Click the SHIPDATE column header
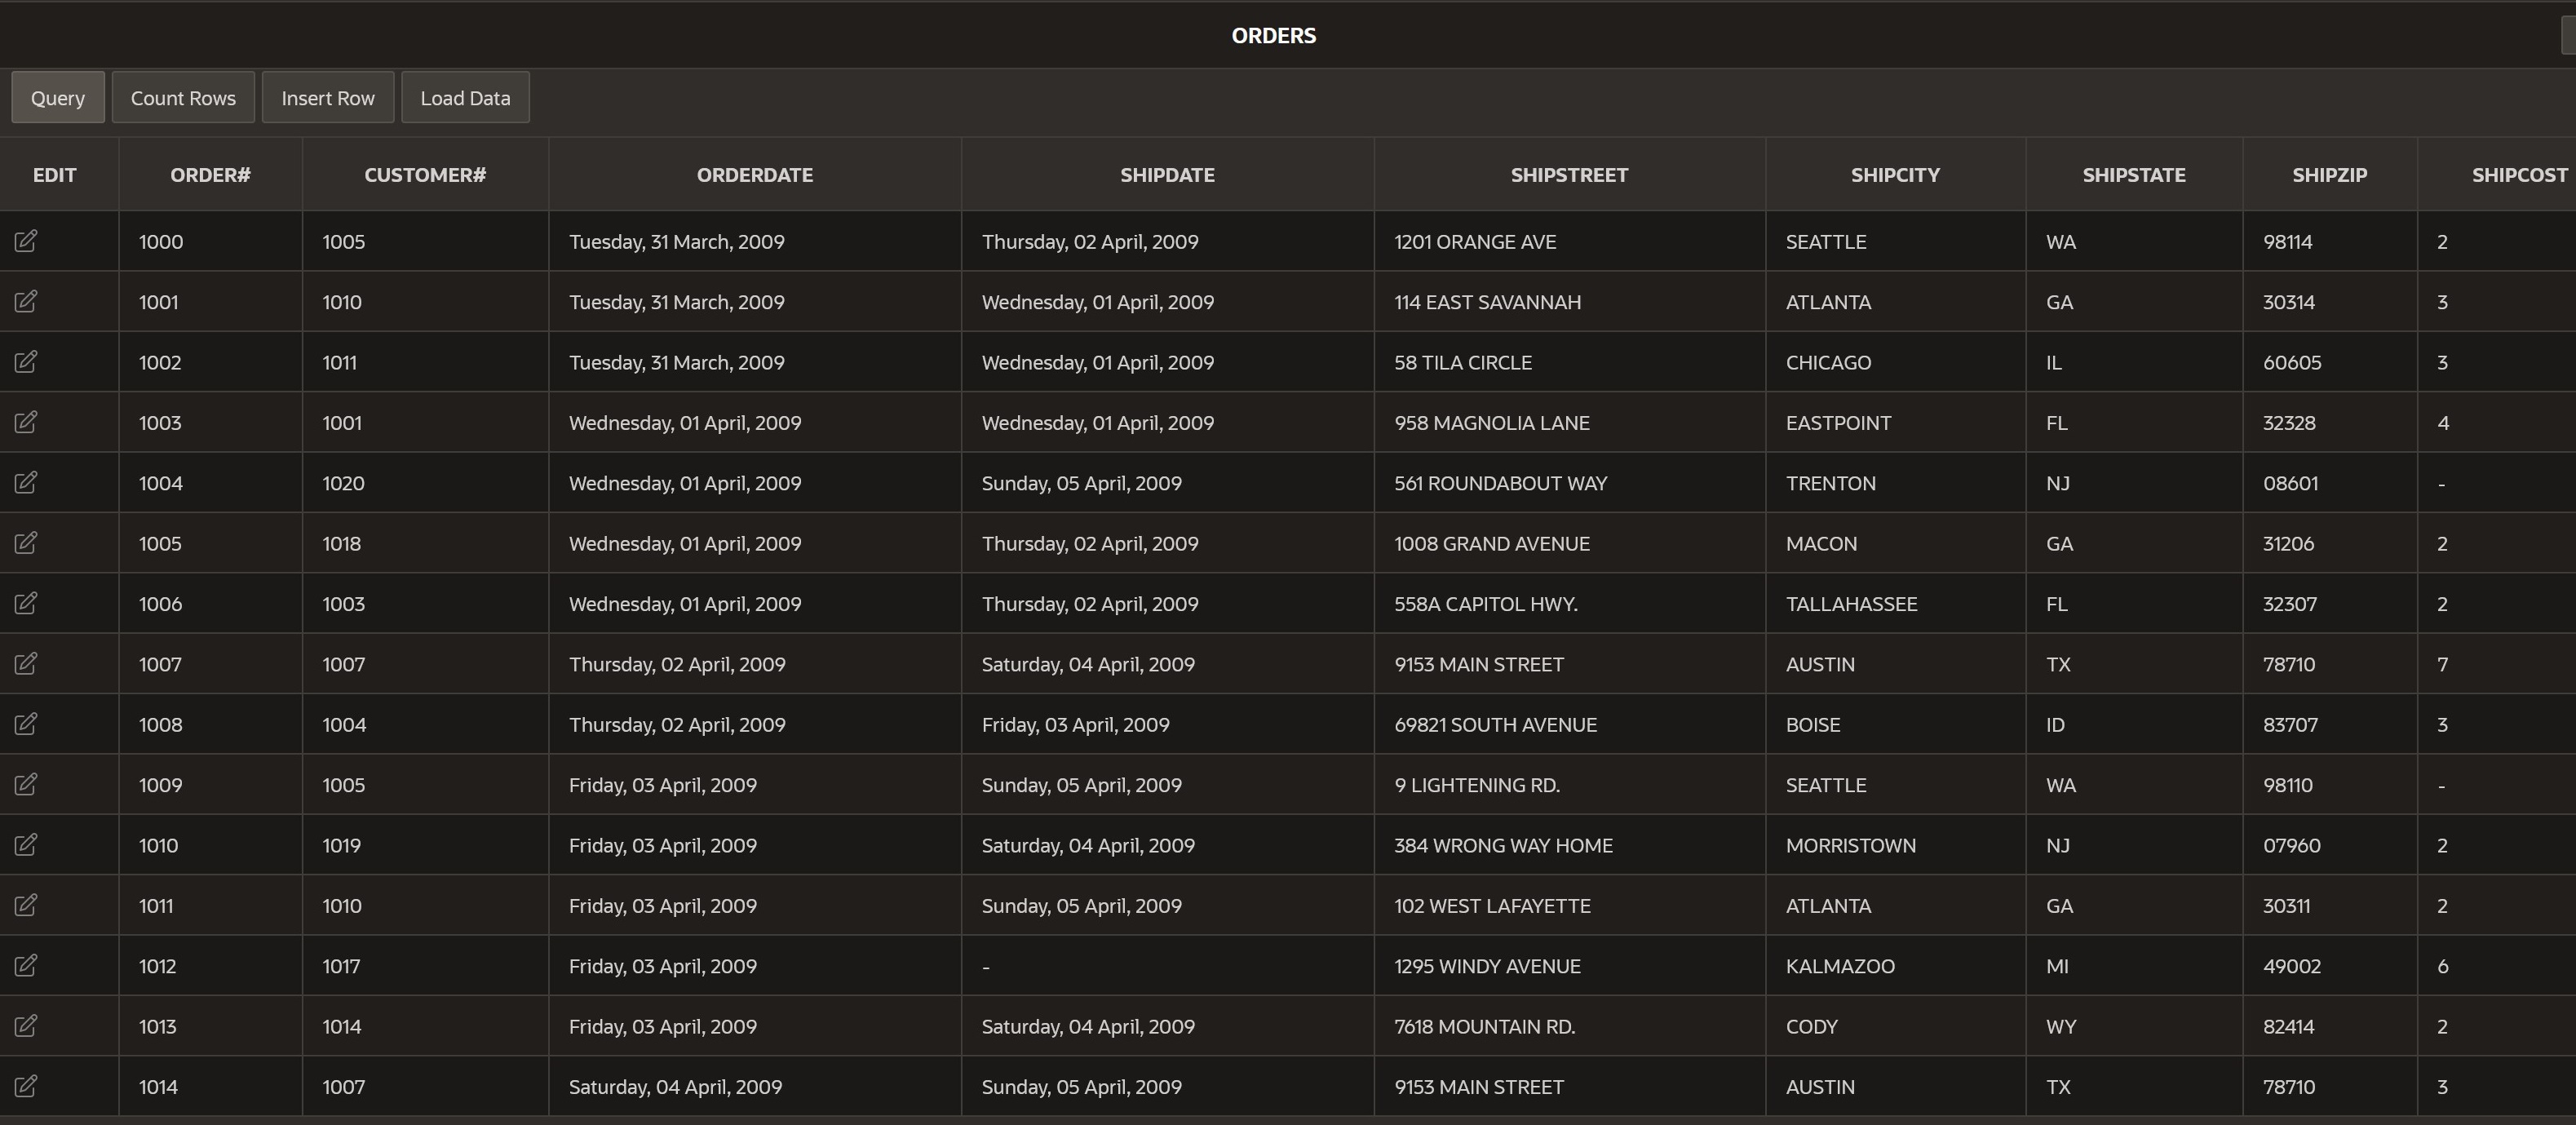This screenshot has width=2576, height=1125. click(1167, 174)
